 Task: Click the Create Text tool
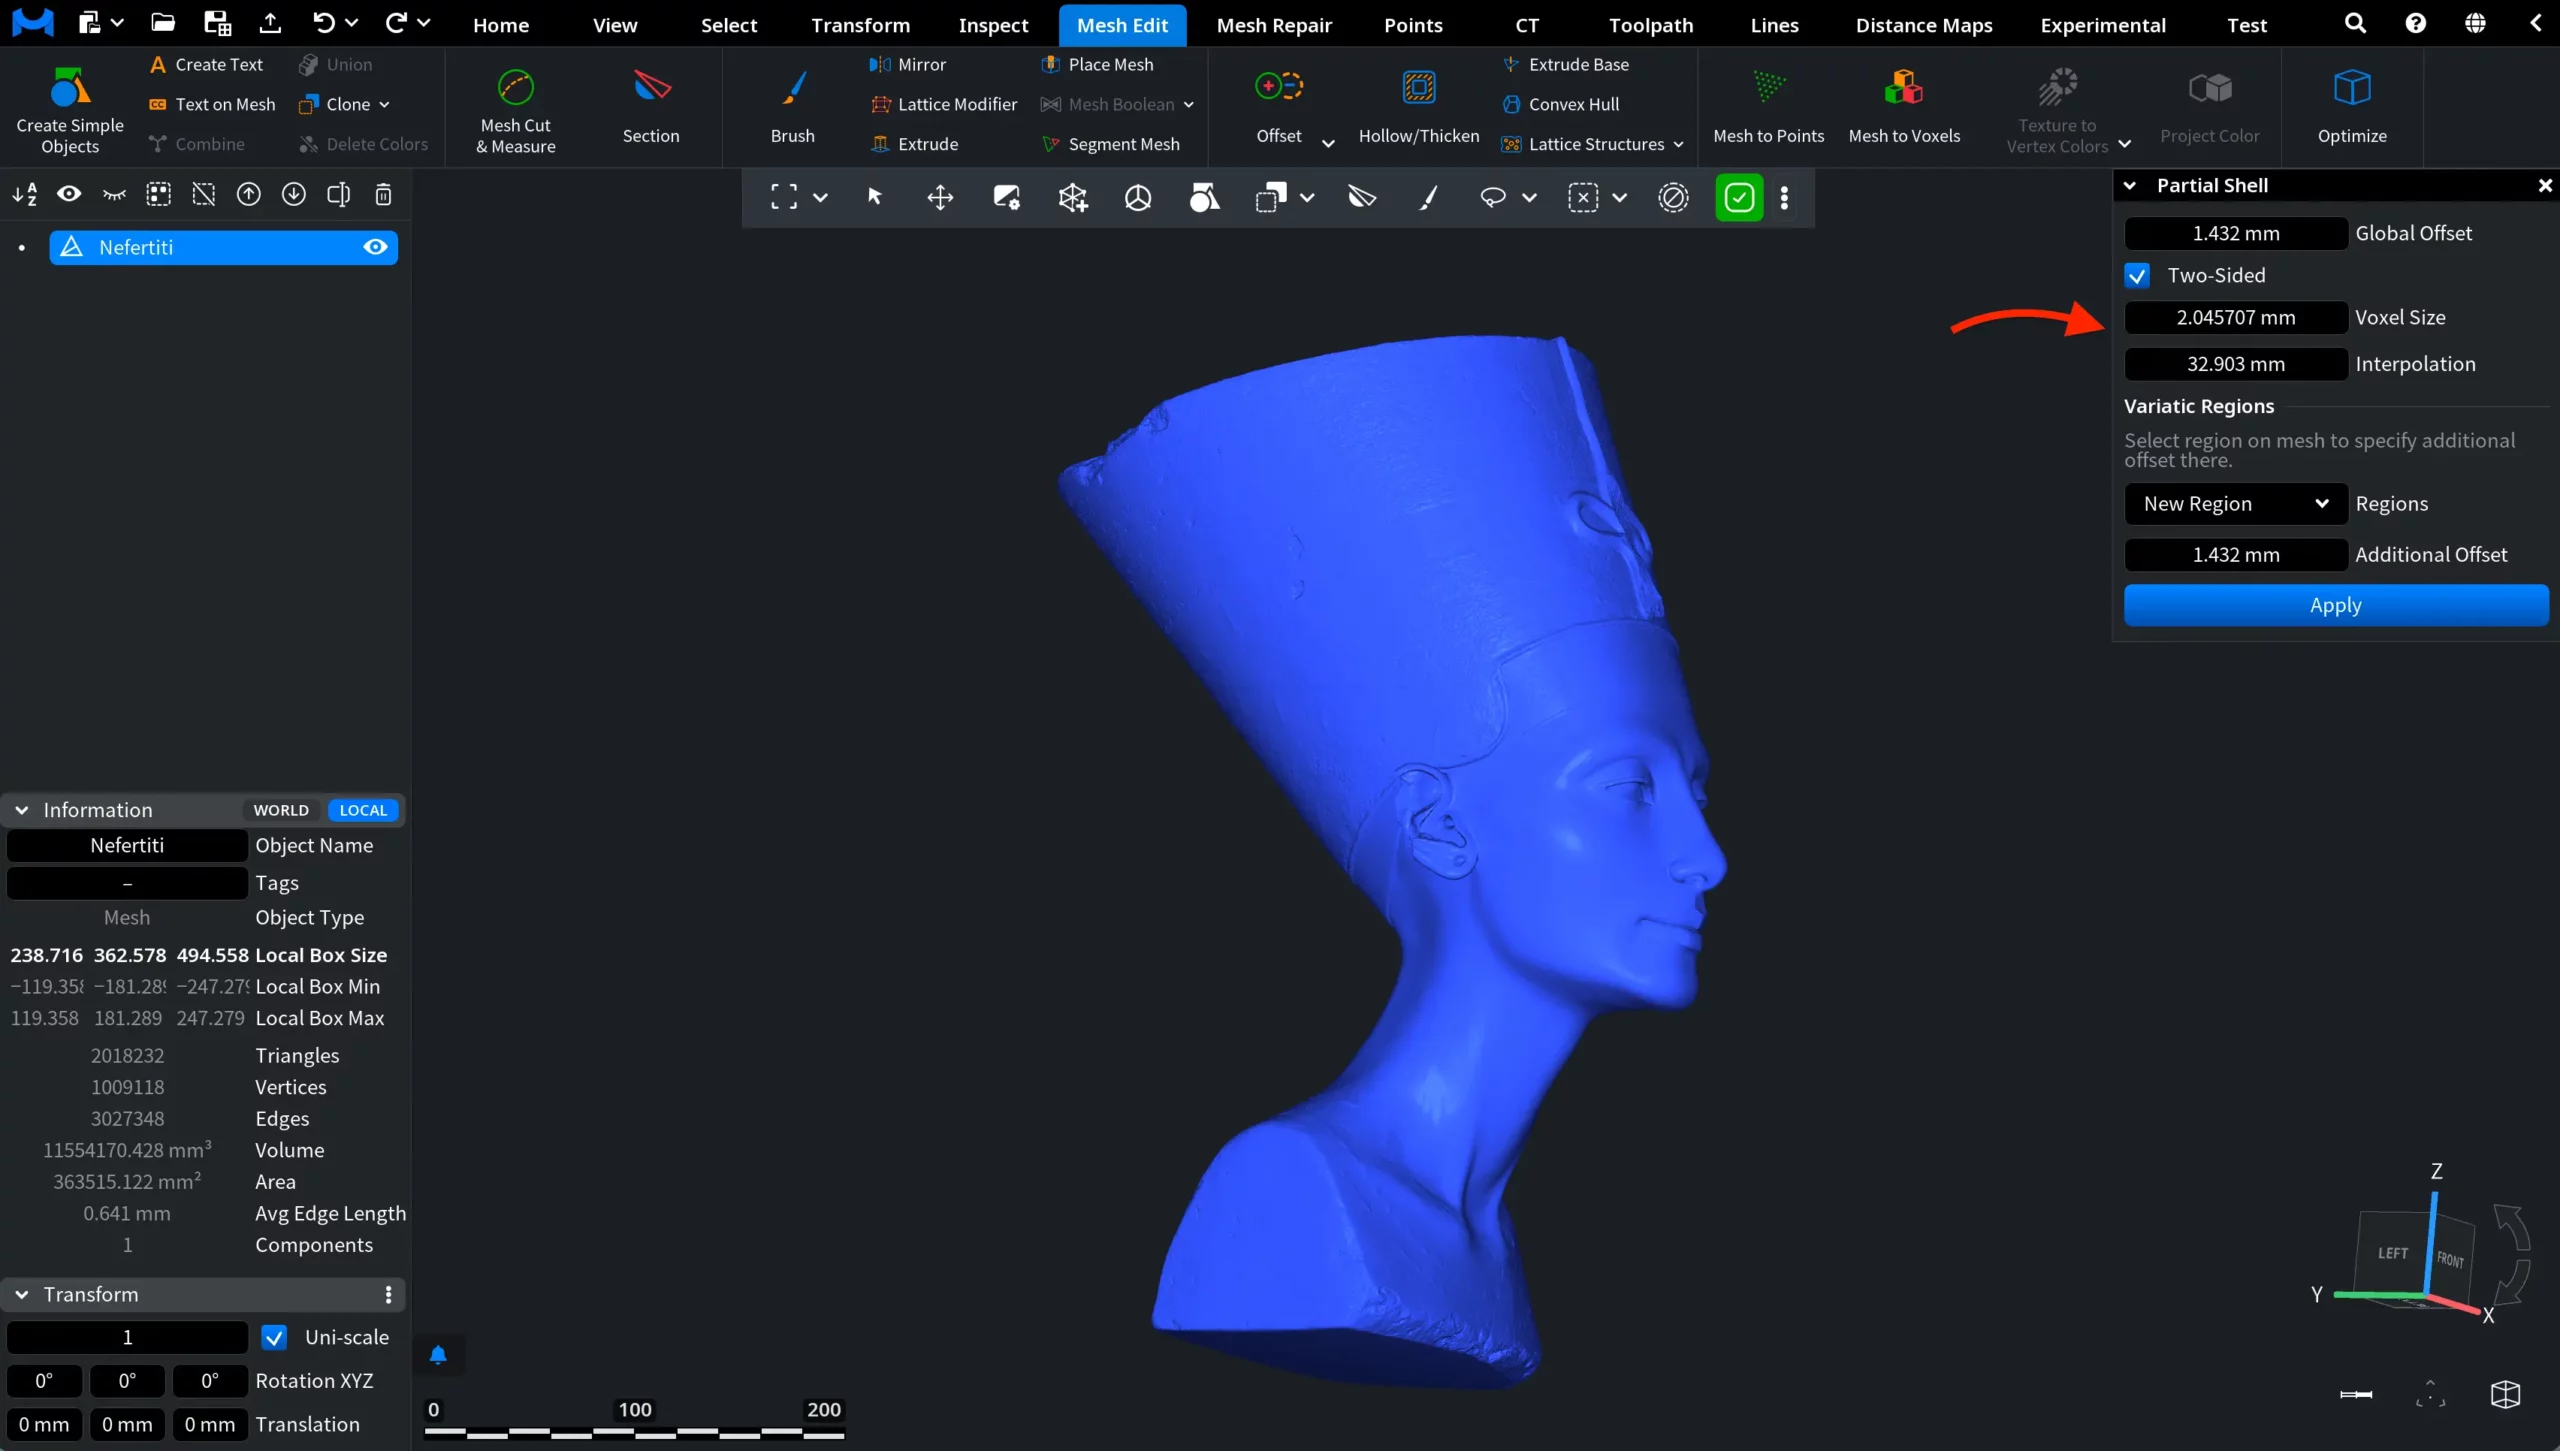coord(206,64)
